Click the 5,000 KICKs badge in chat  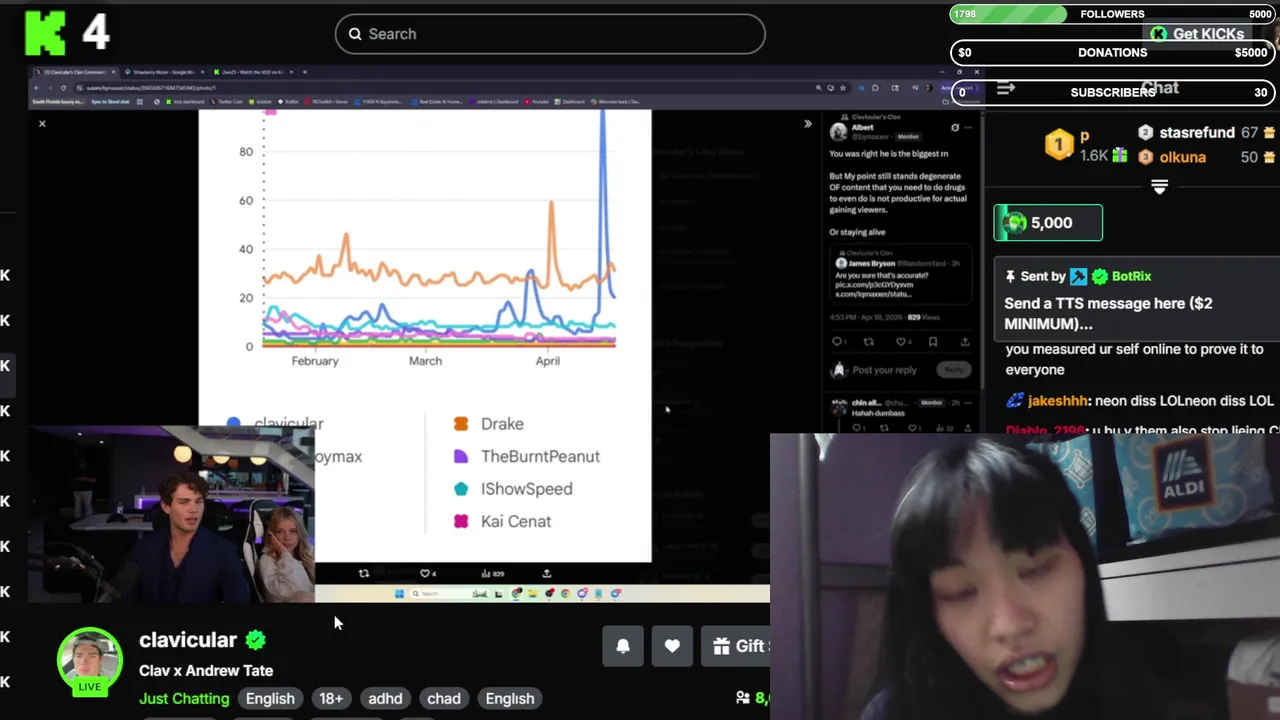pos(1048,223)
